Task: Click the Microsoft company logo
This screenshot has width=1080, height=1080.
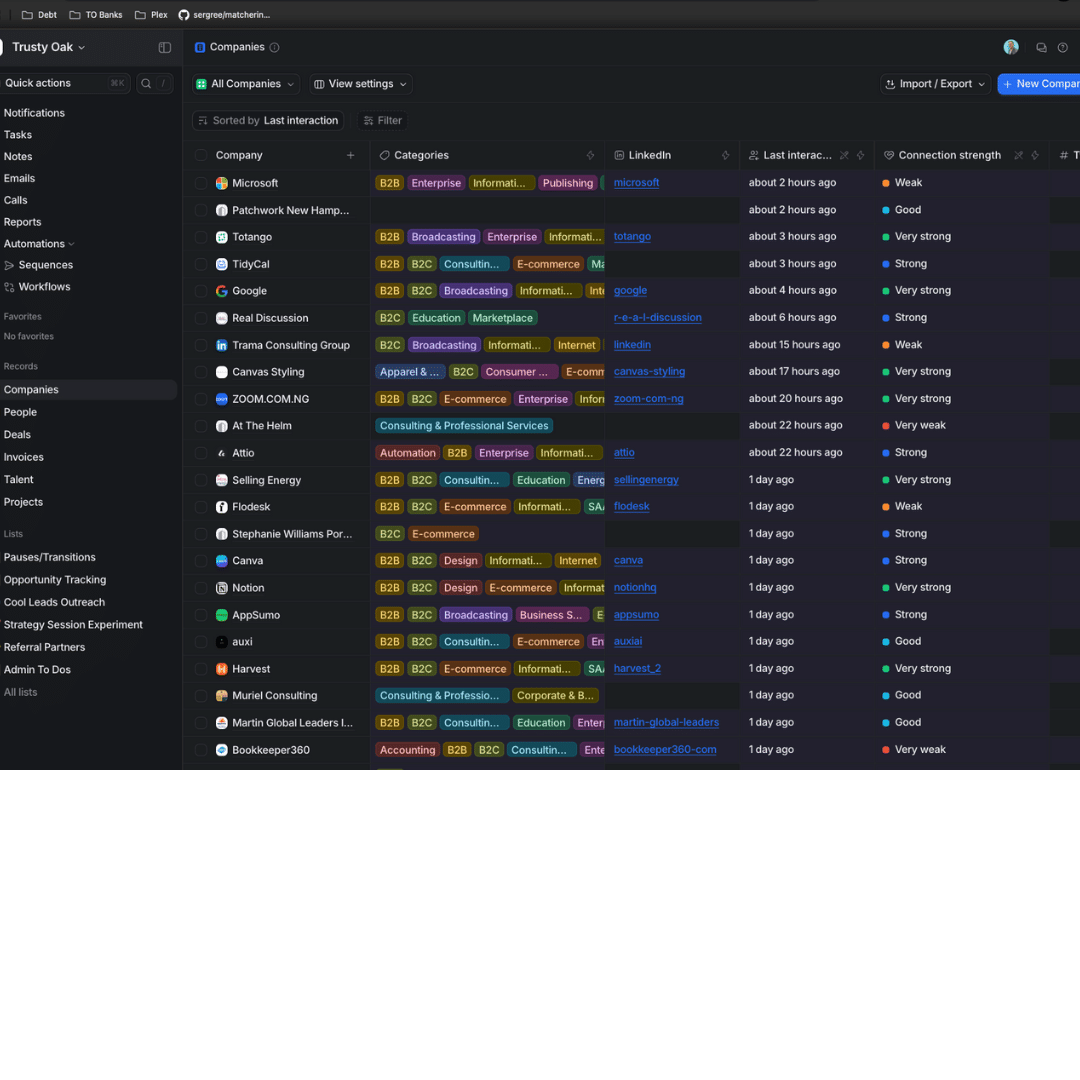Action: tap(222, 183)
